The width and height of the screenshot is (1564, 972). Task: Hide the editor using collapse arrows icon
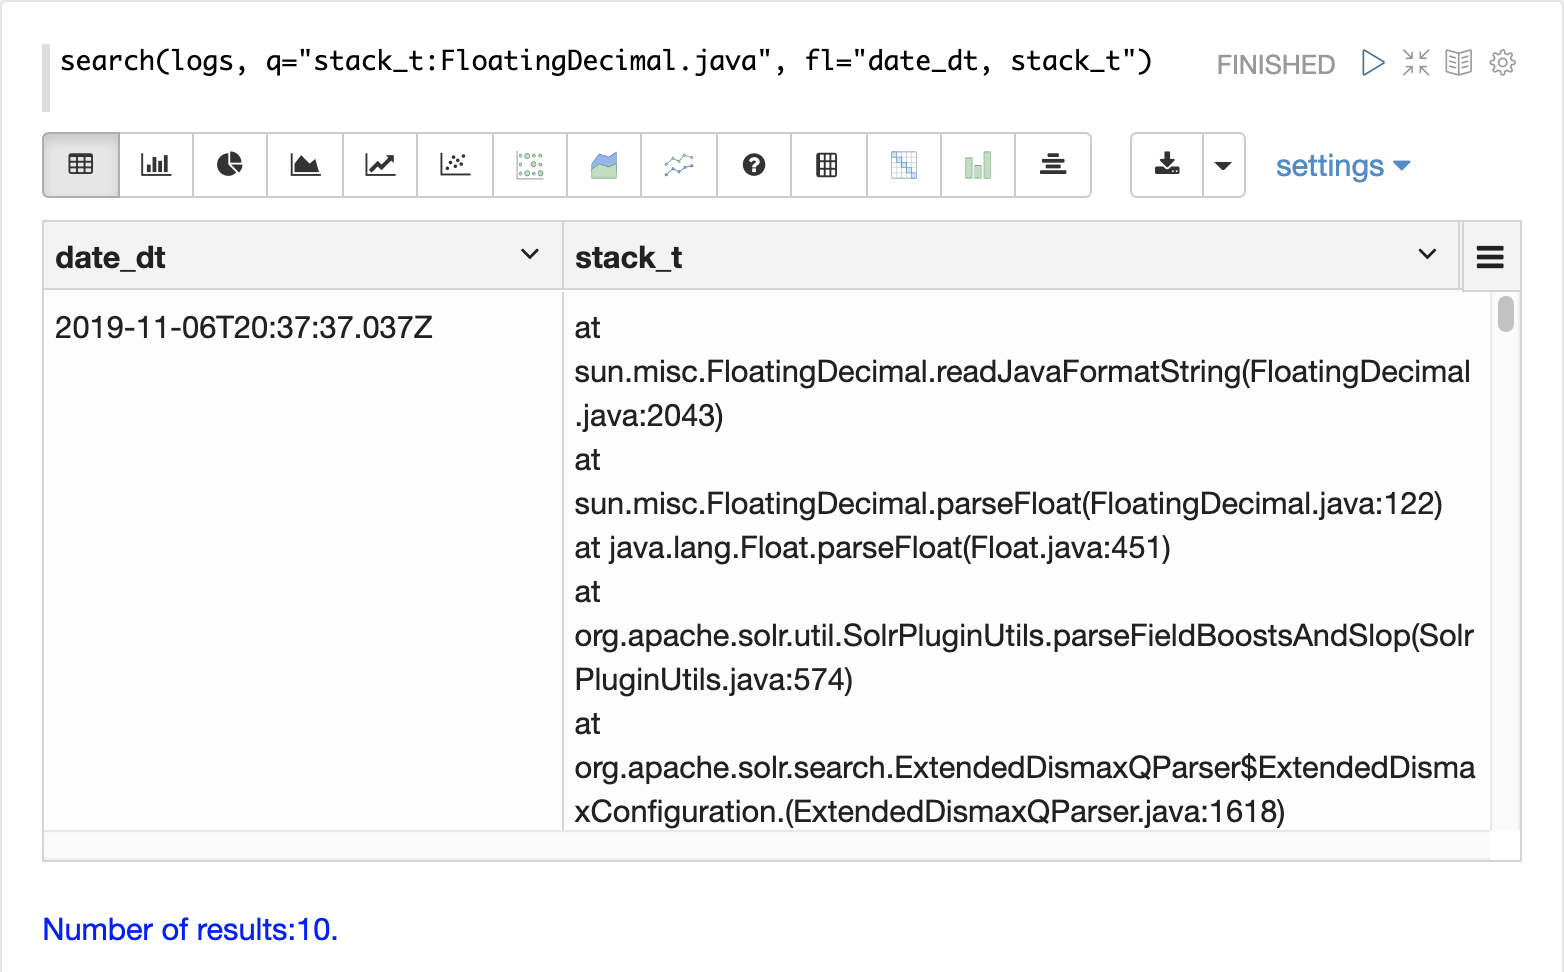coord(1416,63)
